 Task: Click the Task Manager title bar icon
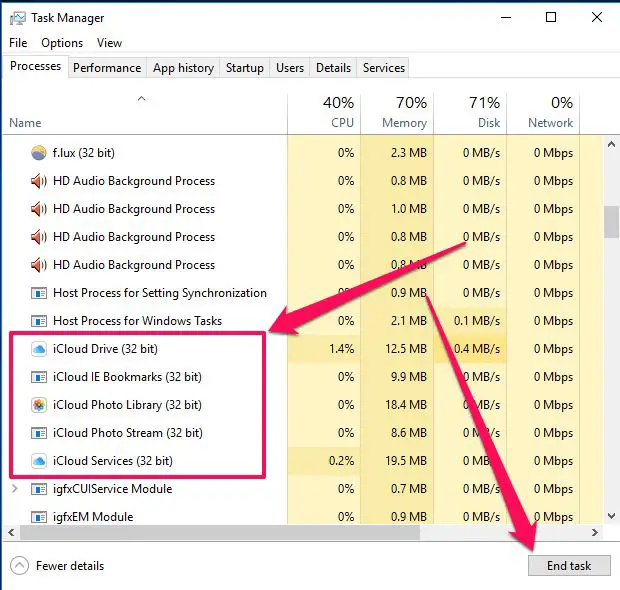(x=17, y=18)
